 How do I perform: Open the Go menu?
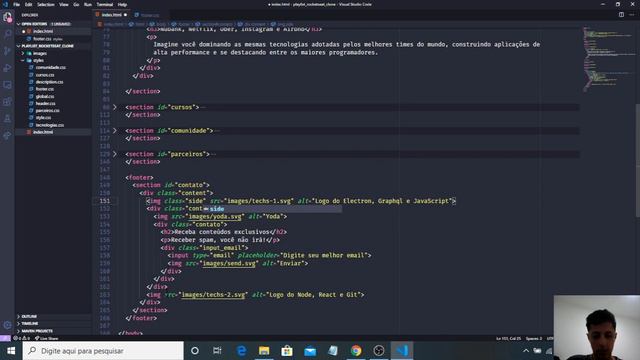76,4
